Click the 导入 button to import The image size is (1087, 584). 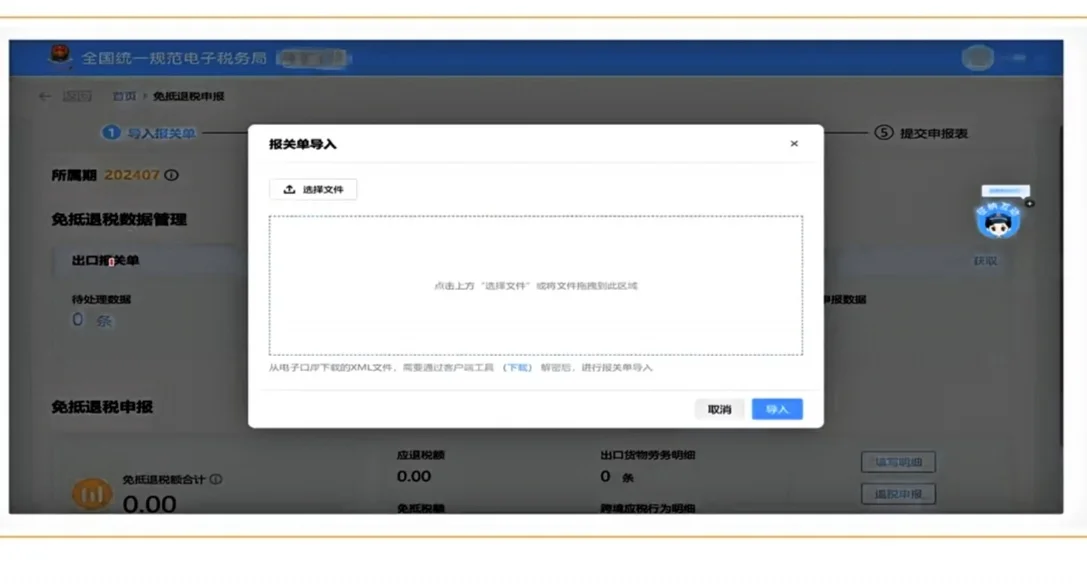(x=777, y=409)
